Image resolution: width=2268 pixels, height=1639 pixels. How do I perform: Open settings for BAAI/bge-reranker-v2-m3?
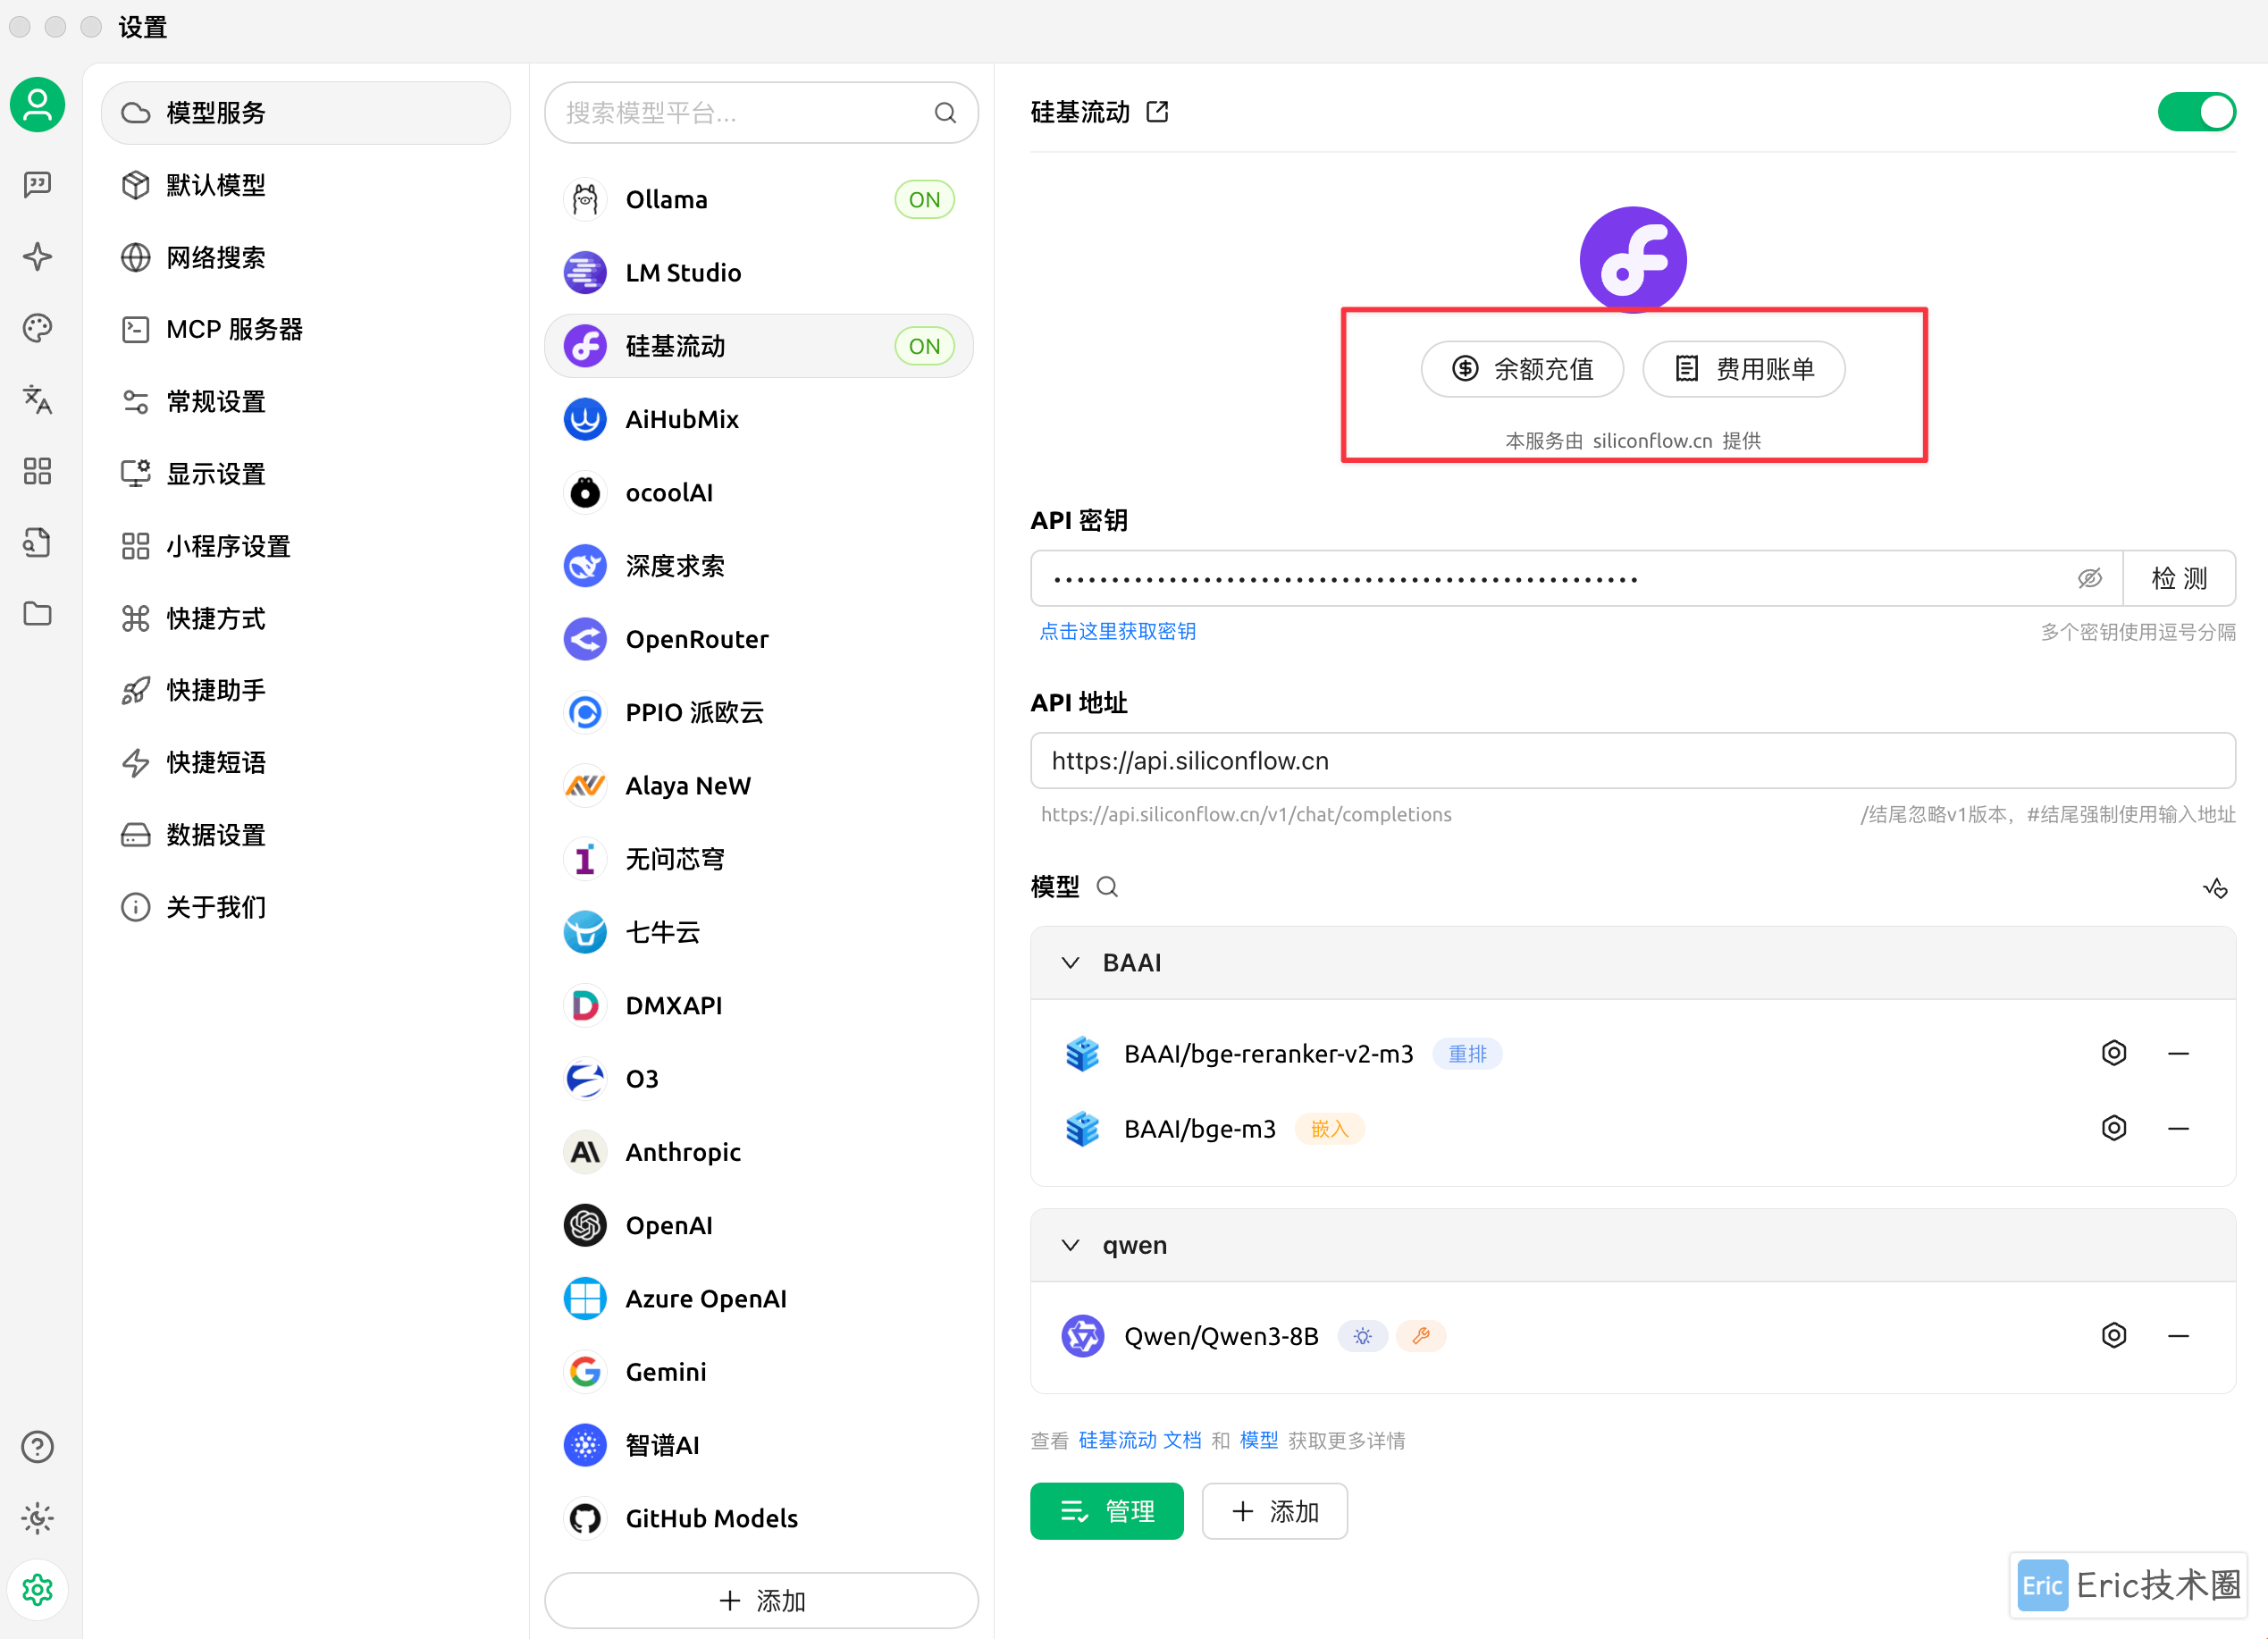[x=2114, y=1053]
